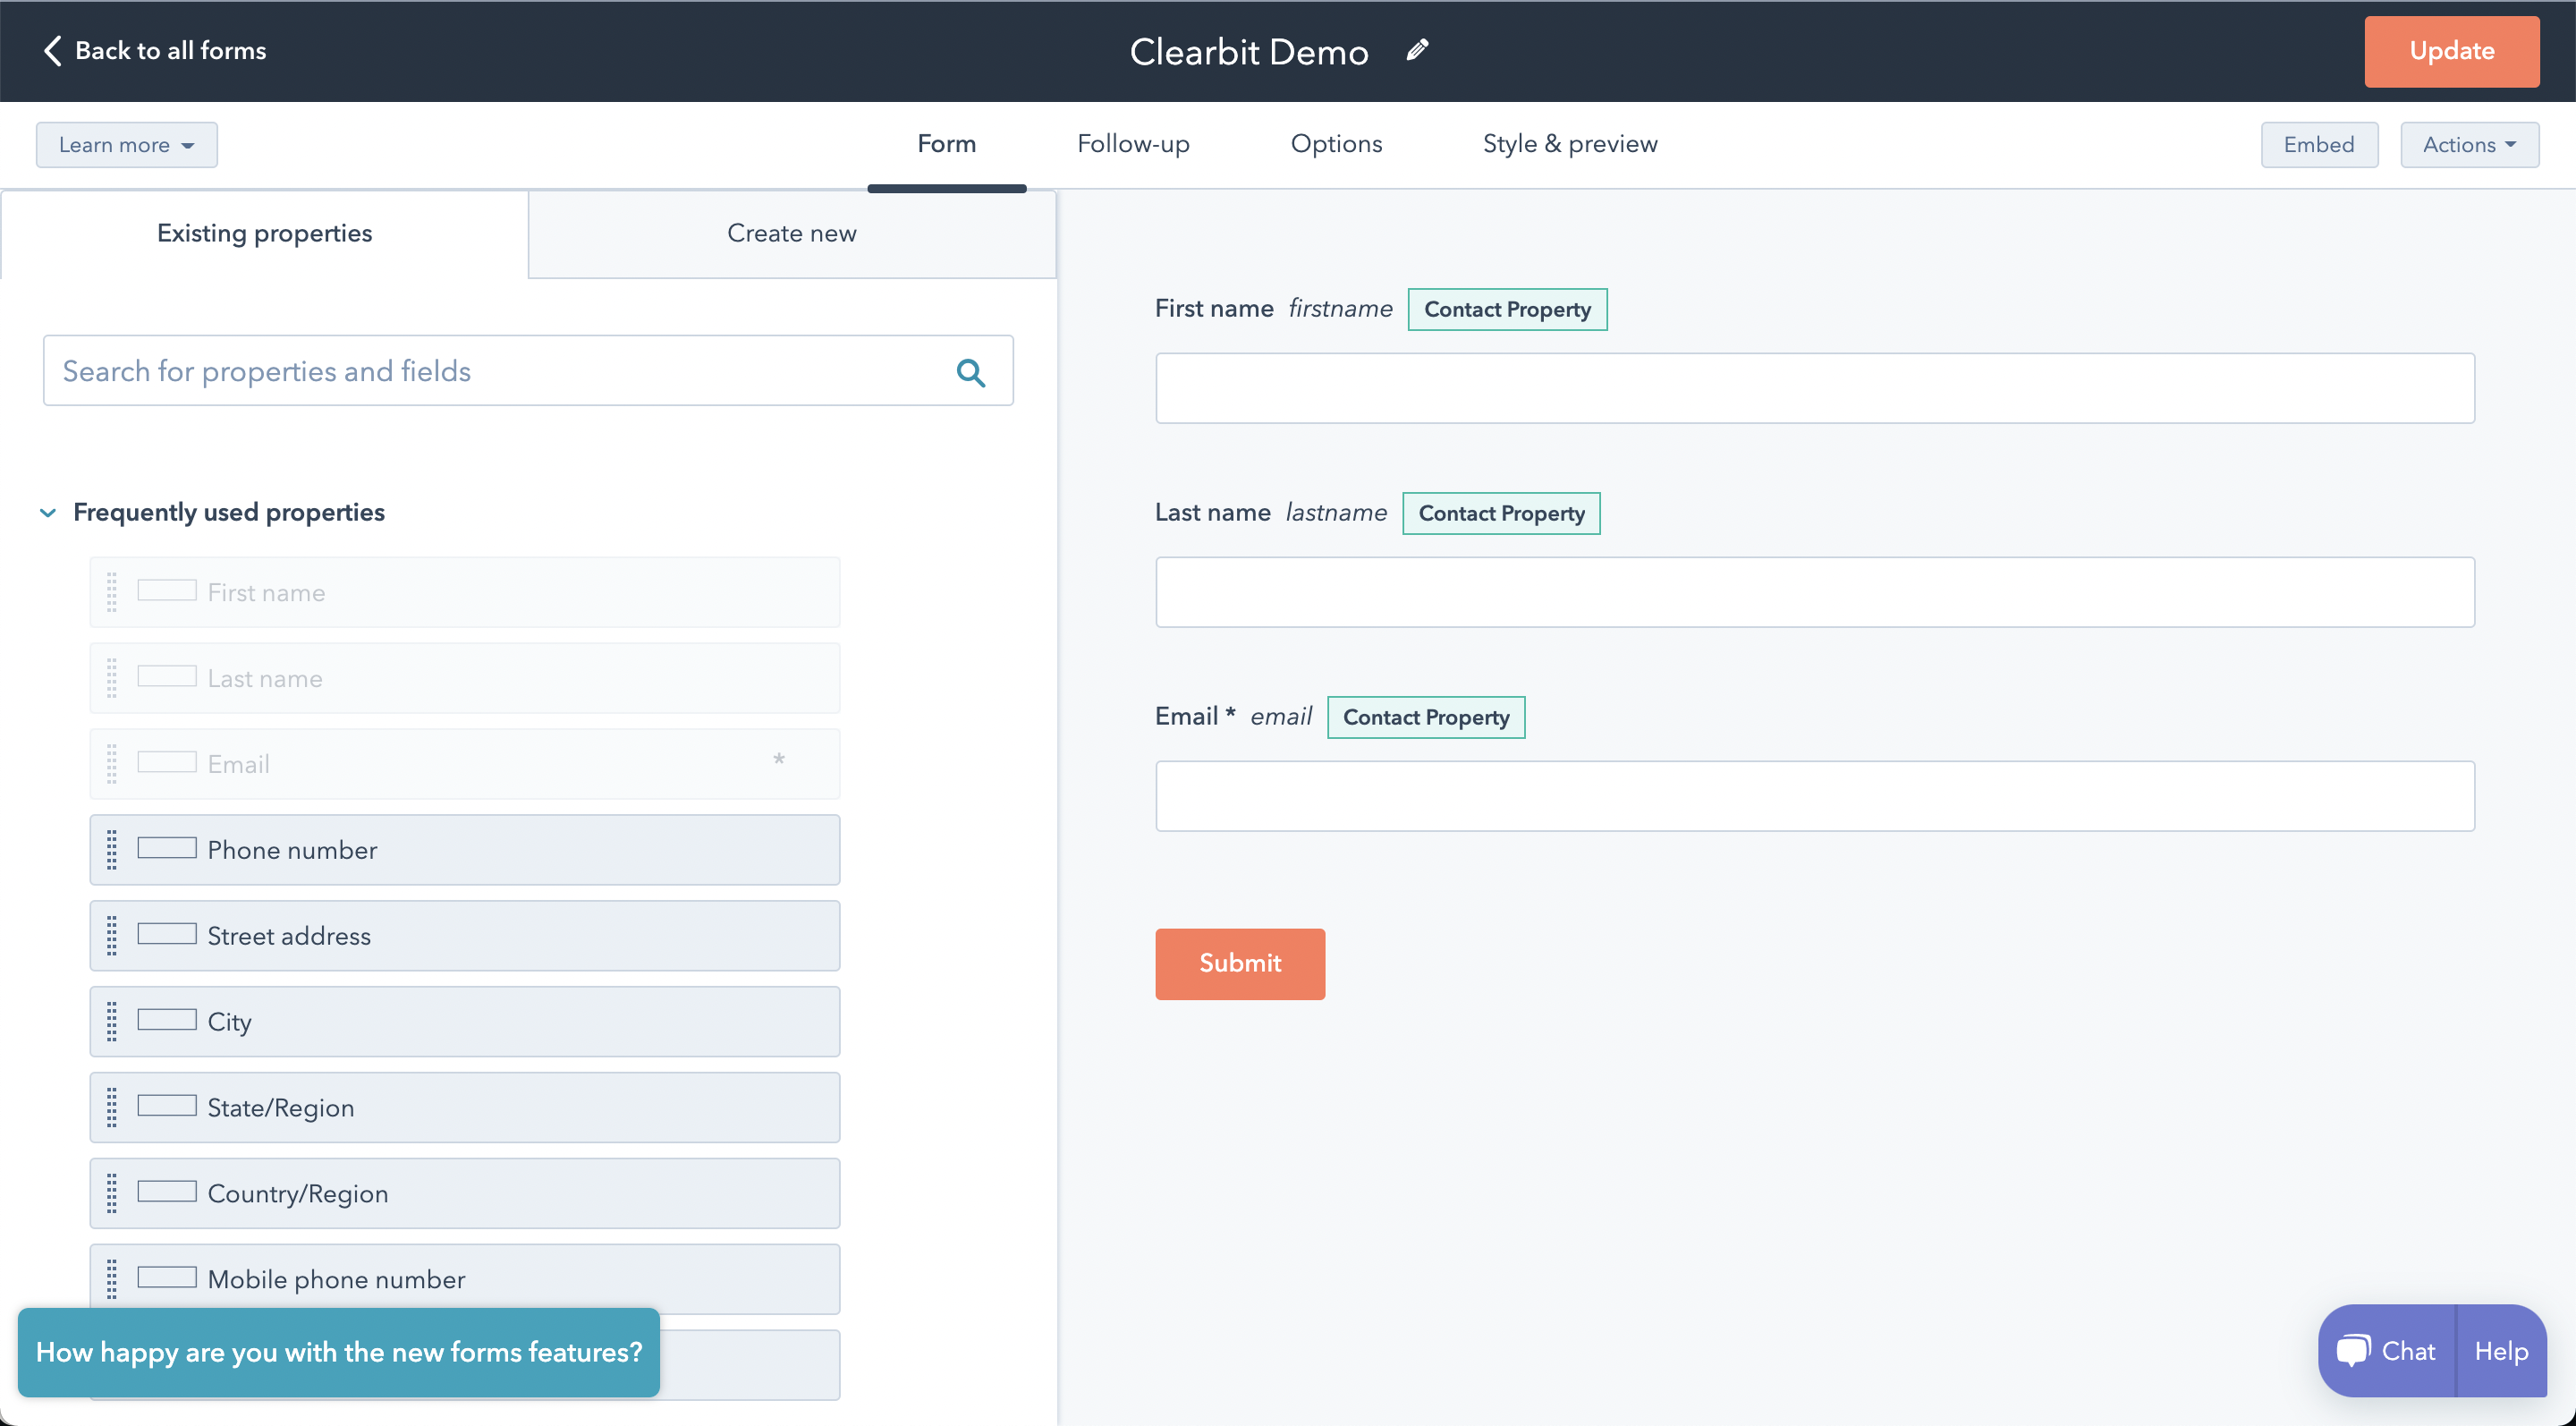Click the Chat speech bubble icon
Viewport: 2576px width, 1426px height.
coord(2353,1351)
